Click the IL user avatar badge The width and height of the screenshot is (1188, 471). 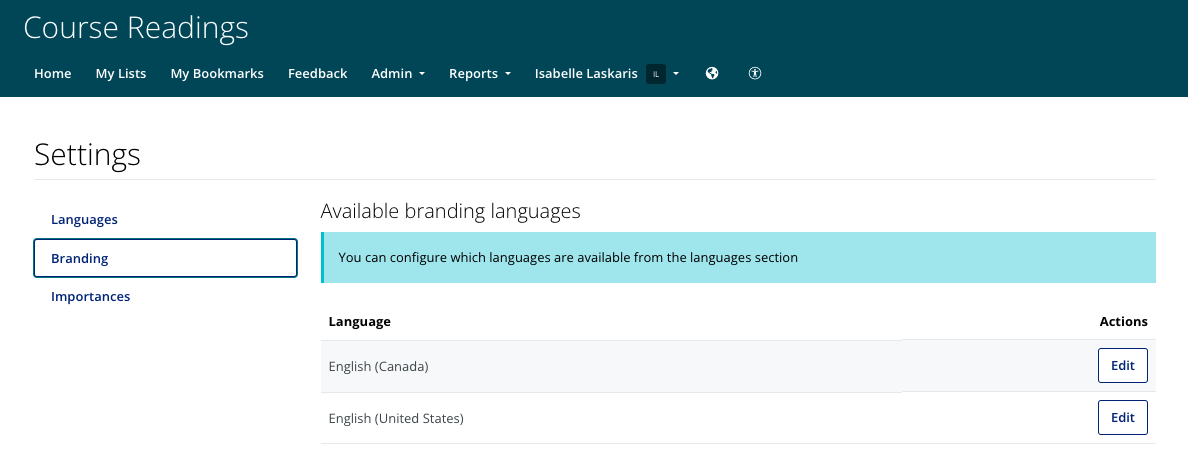[x=656, y=73]
